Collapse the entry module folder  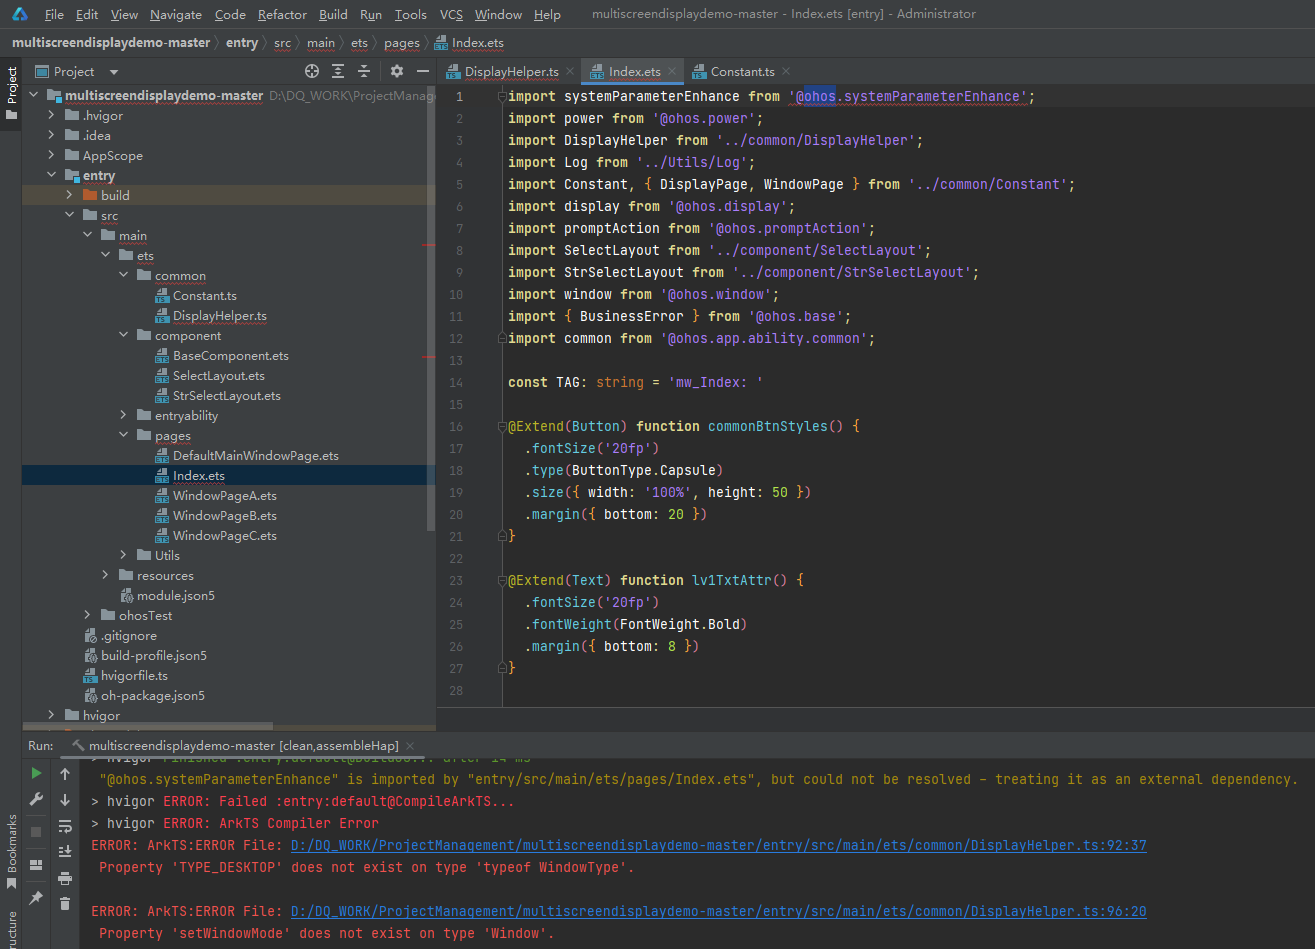tap(51, 175)
